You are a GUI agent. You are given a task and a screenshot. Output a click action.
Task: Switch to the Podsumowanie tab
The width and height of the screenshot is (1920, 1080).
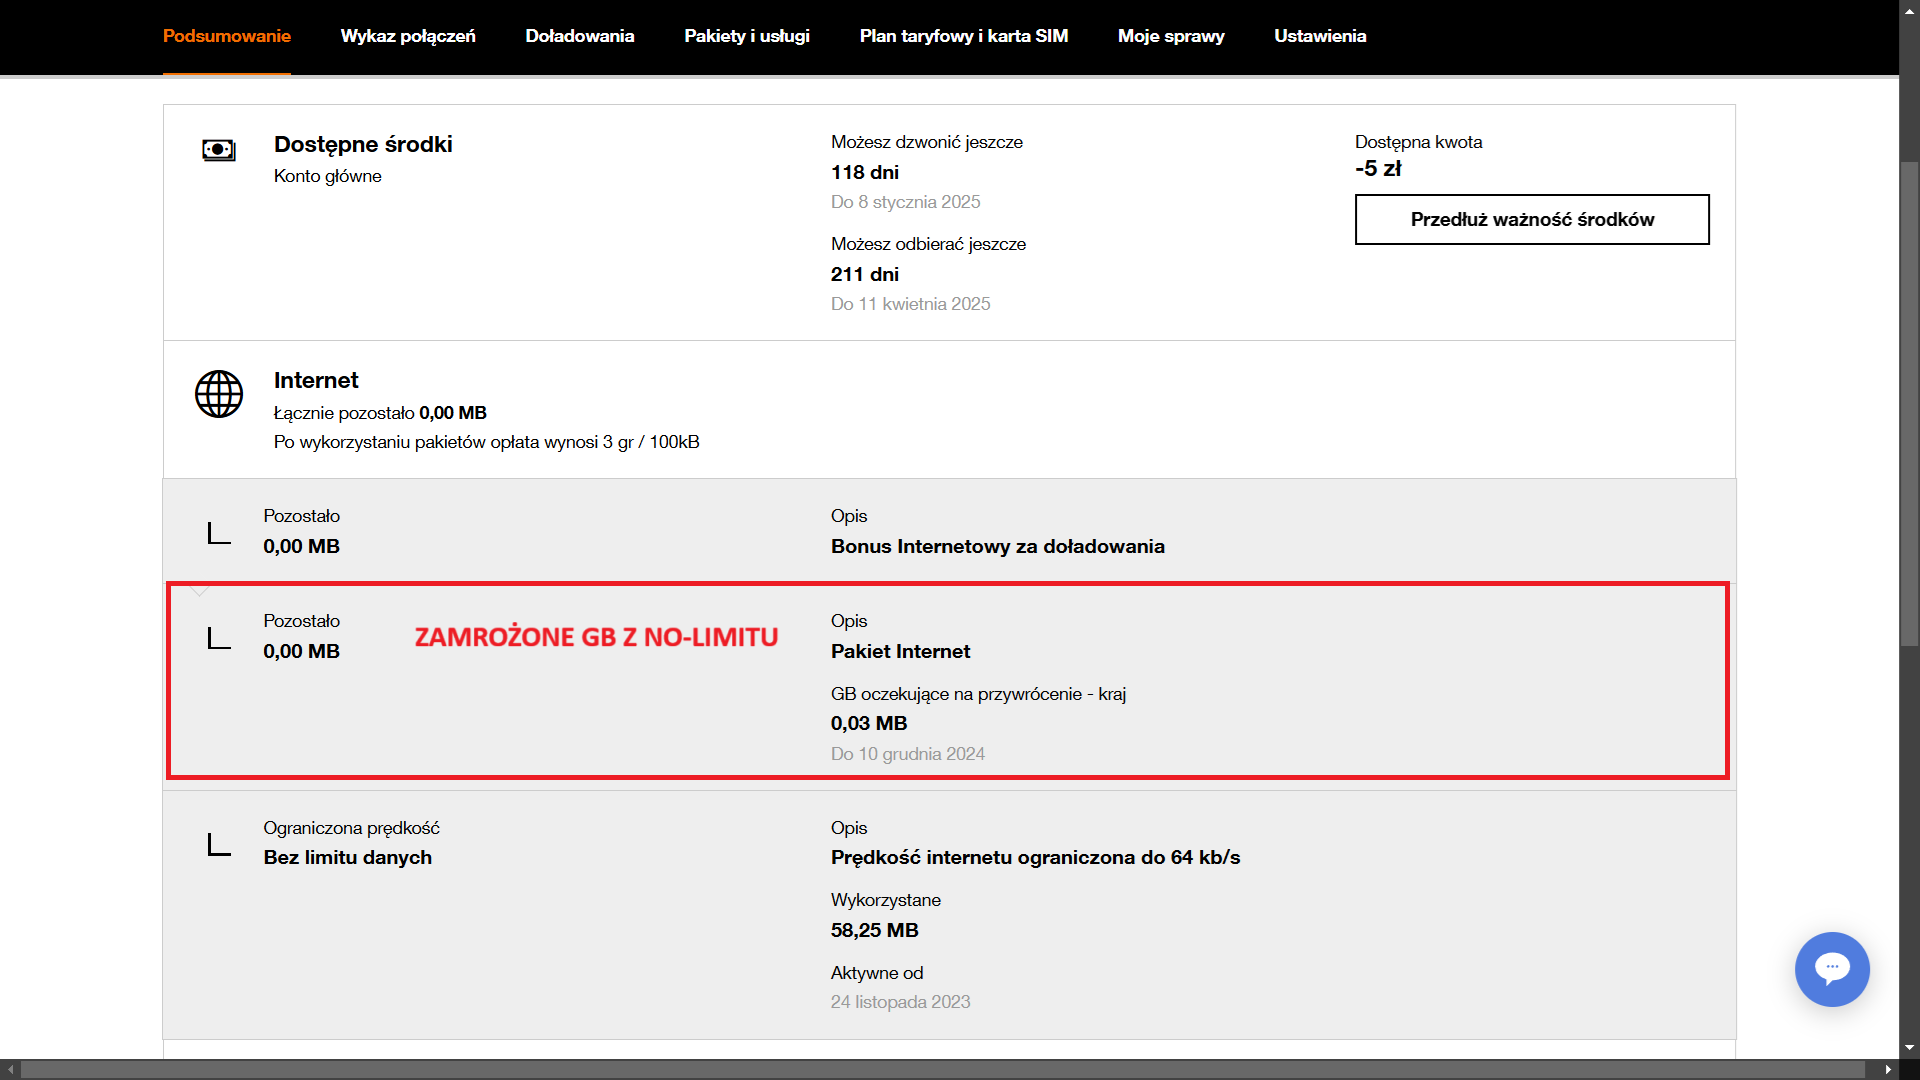coord(227,36)
